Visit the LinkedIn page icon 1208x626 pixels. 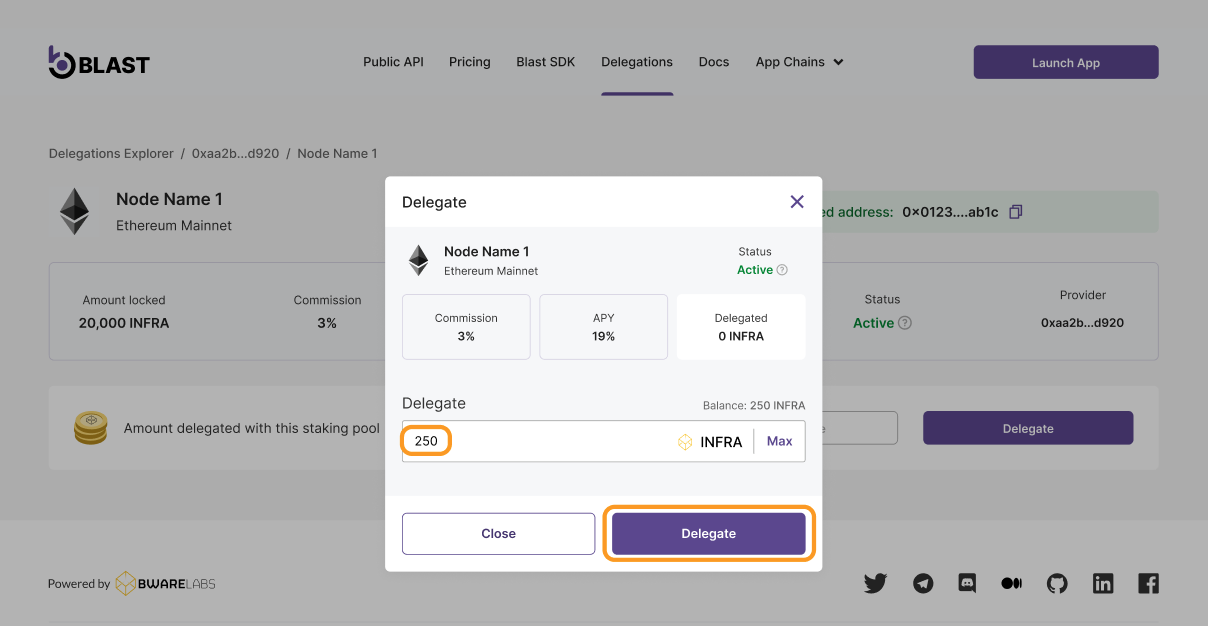point(1103,583)
